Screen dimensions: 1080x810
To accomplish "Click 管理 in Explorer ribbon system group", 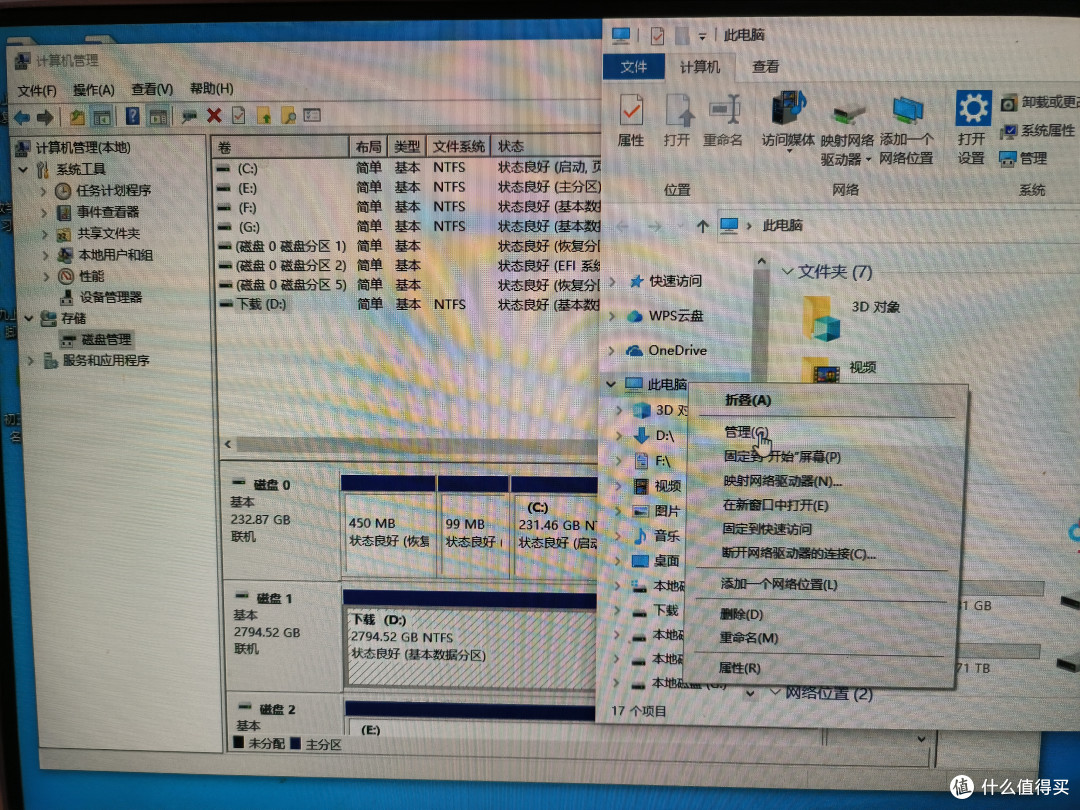I will 1024,158.
